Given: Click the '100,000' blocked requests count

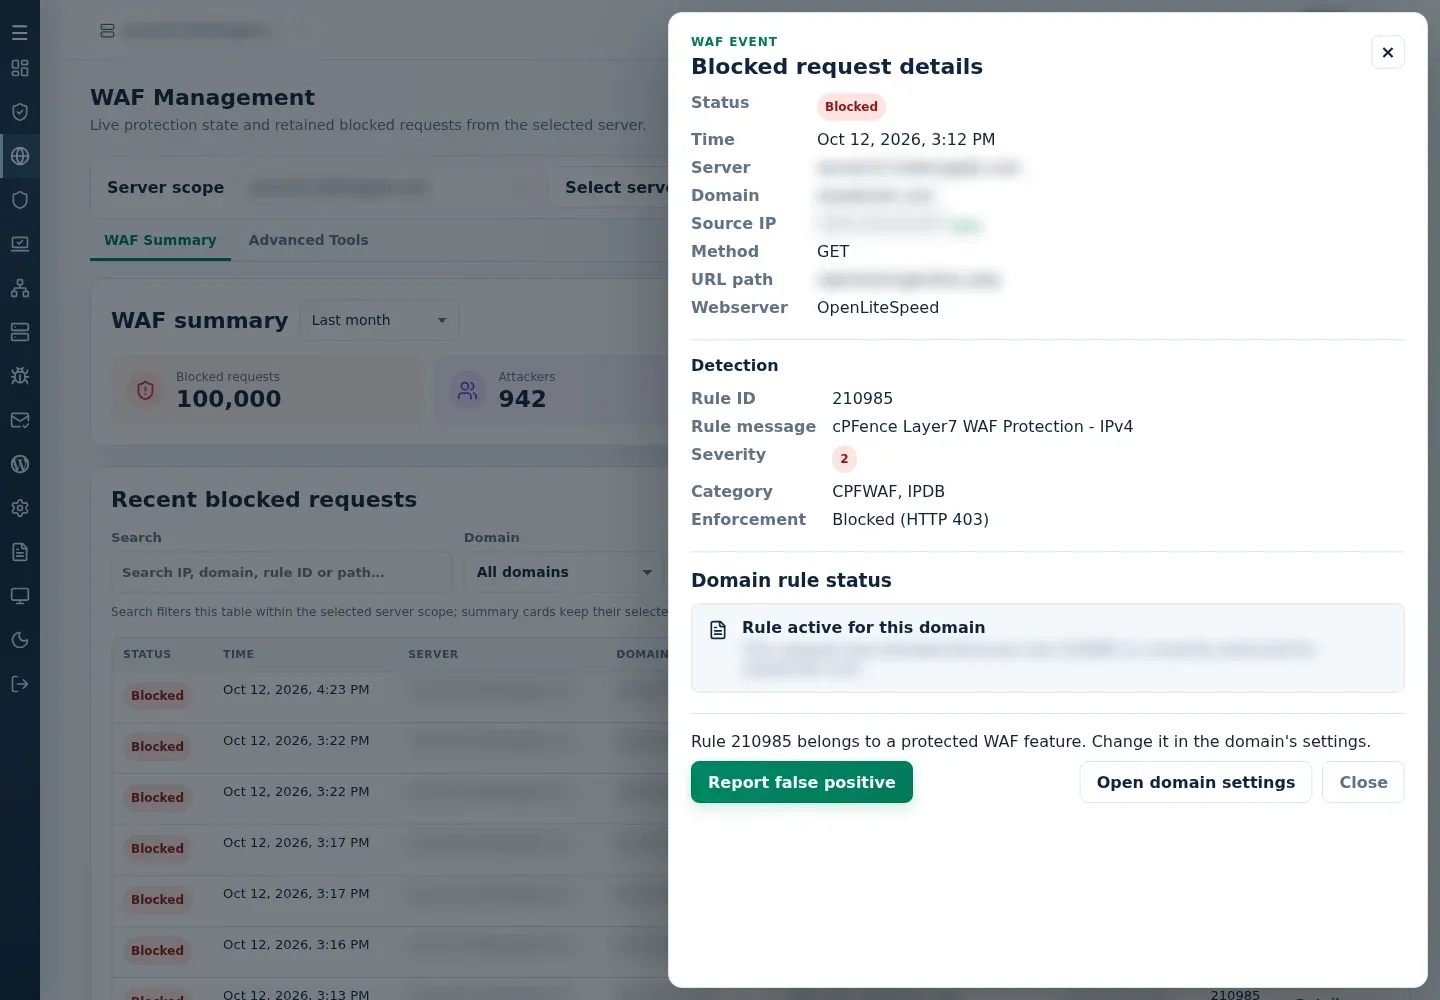Looking at the screenshot, I should click(229, 399).
